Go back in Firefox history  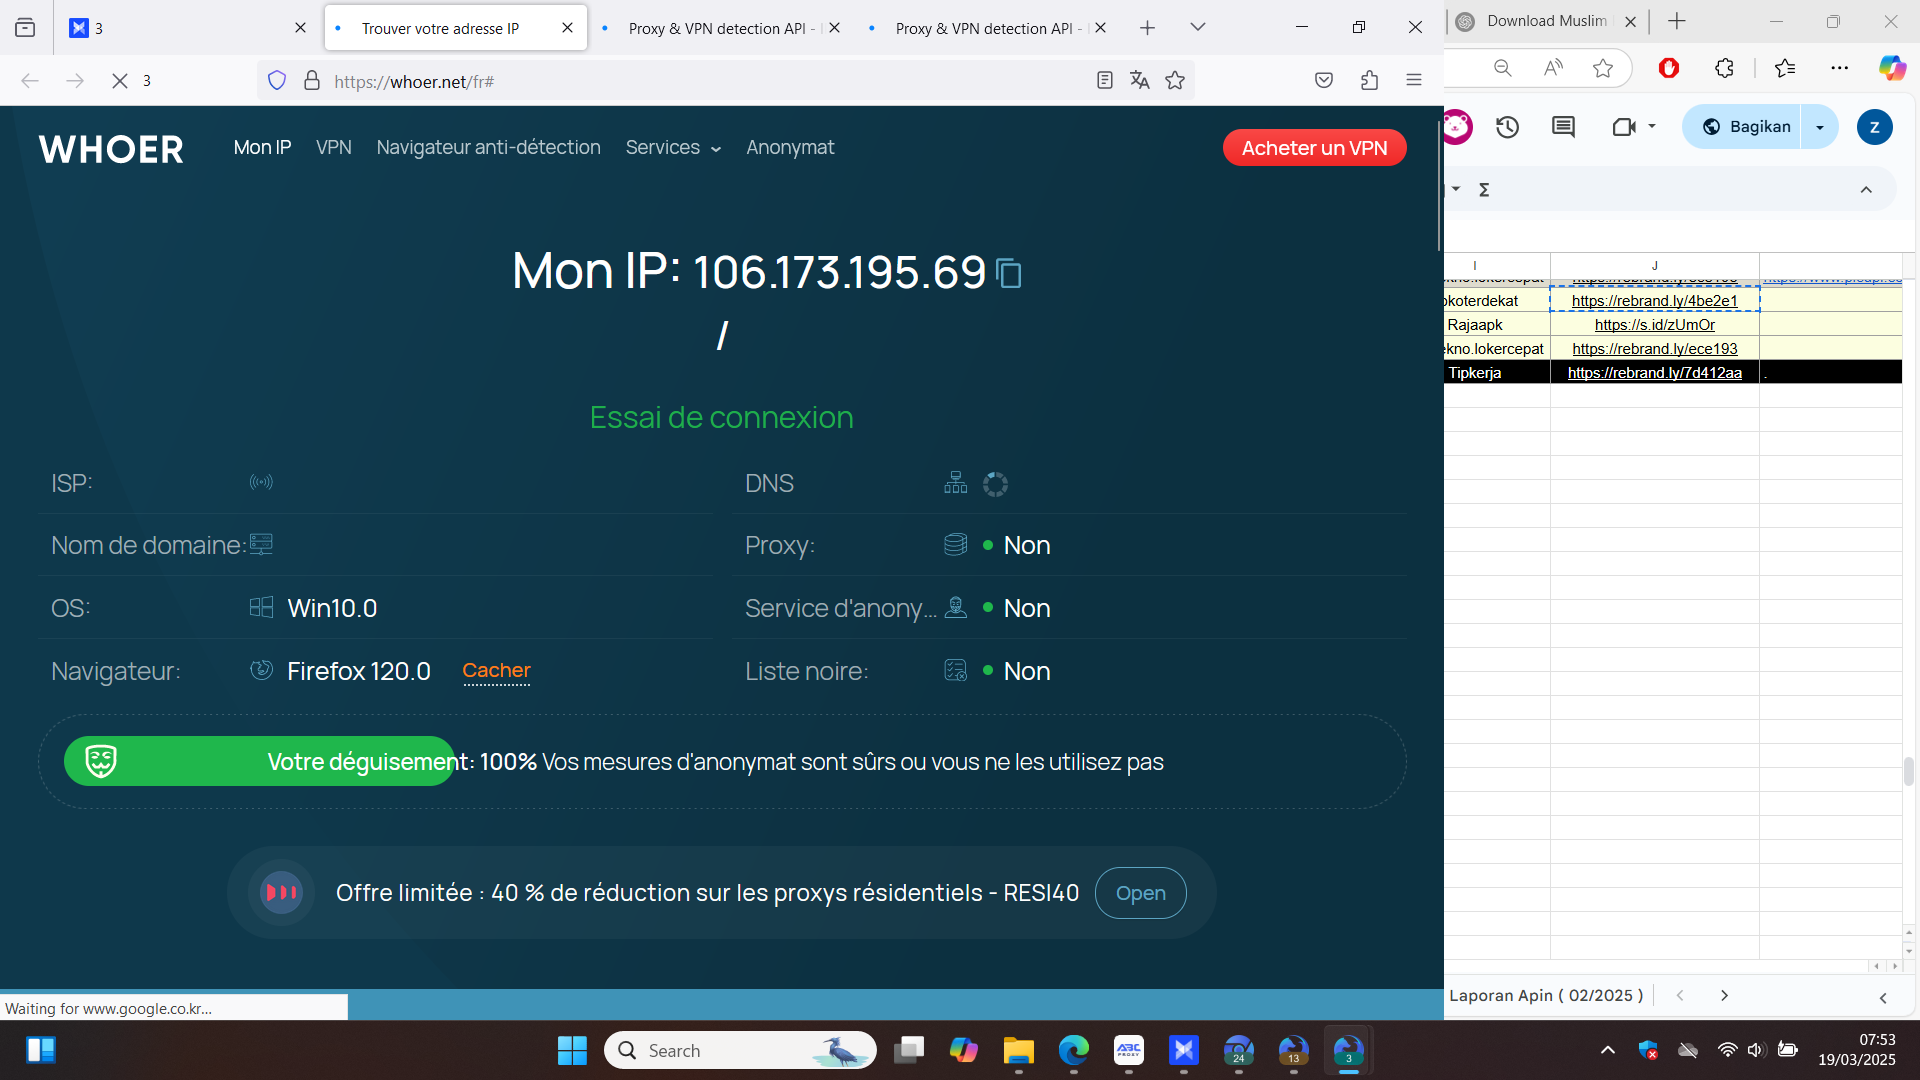(x=30, y=81)
